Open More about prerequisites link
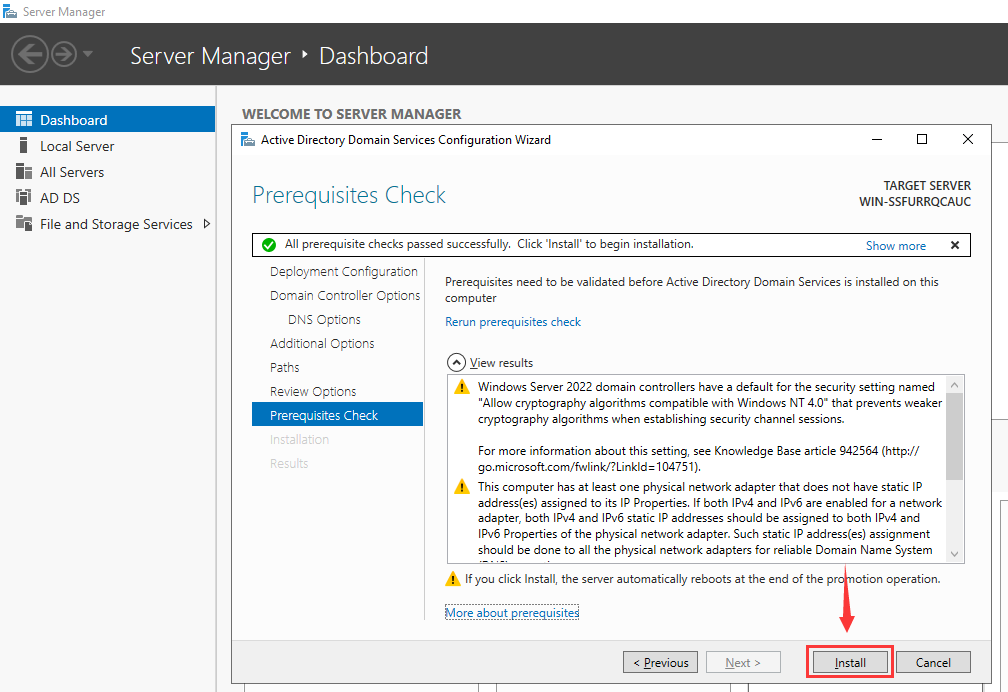 (x=512, y=612)
